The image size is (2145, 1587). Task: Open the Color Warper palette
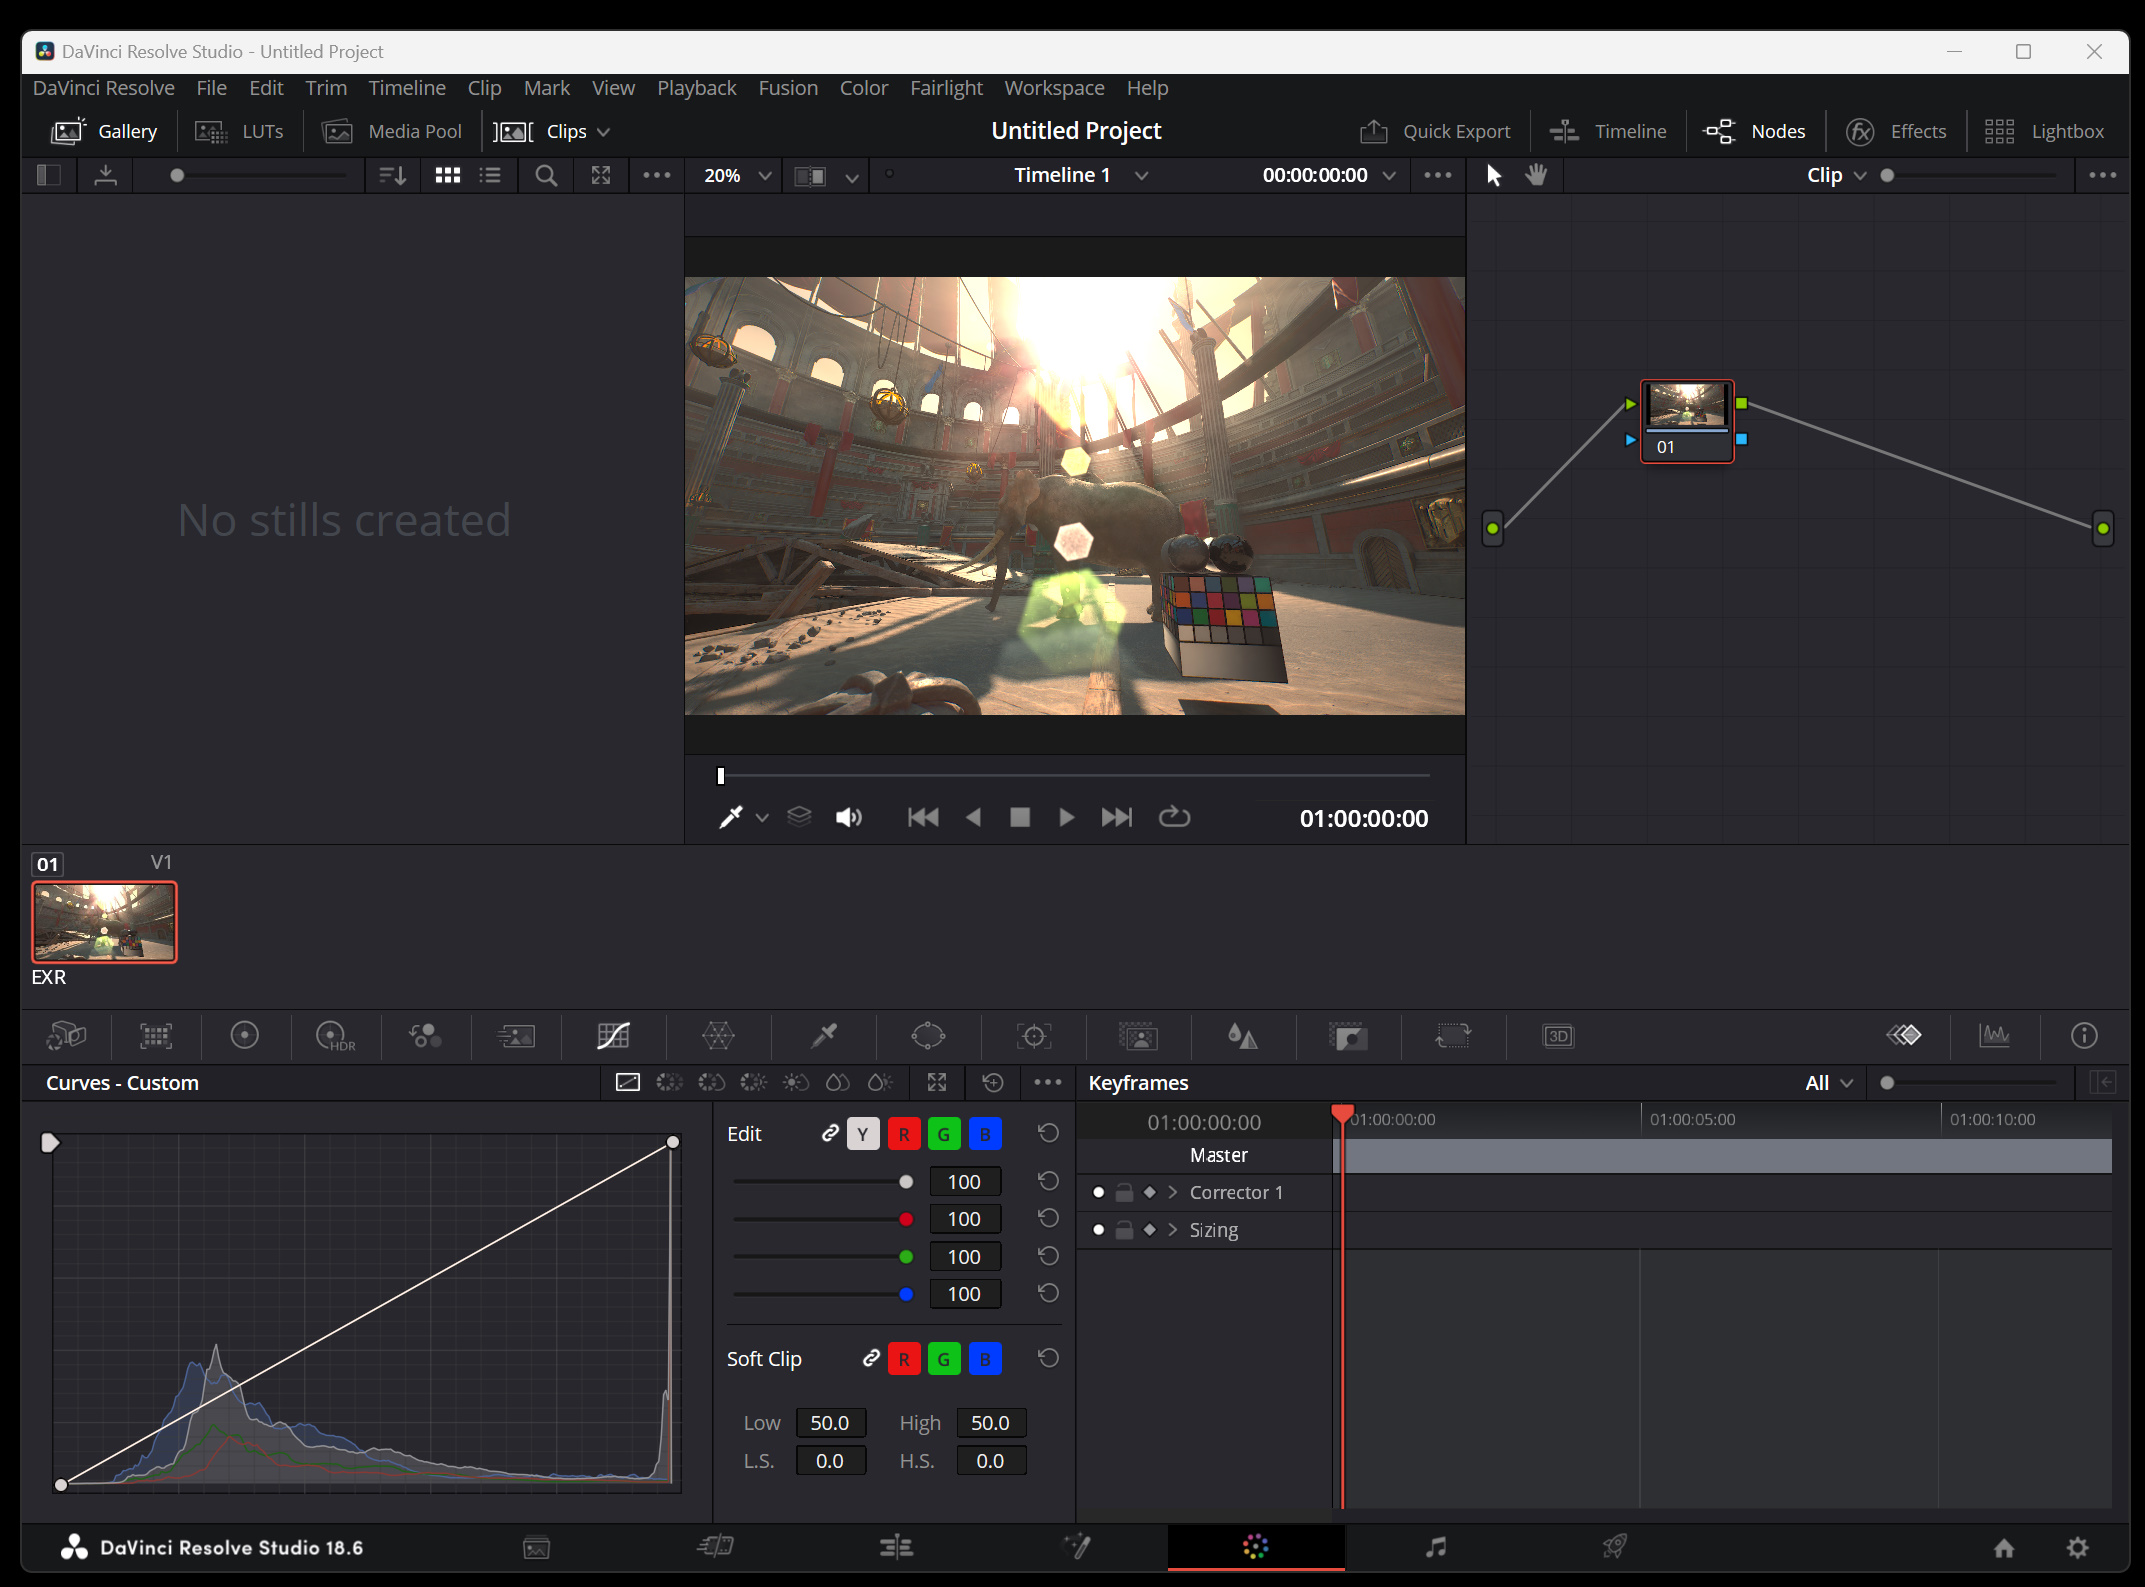(x=717, y=1036)
